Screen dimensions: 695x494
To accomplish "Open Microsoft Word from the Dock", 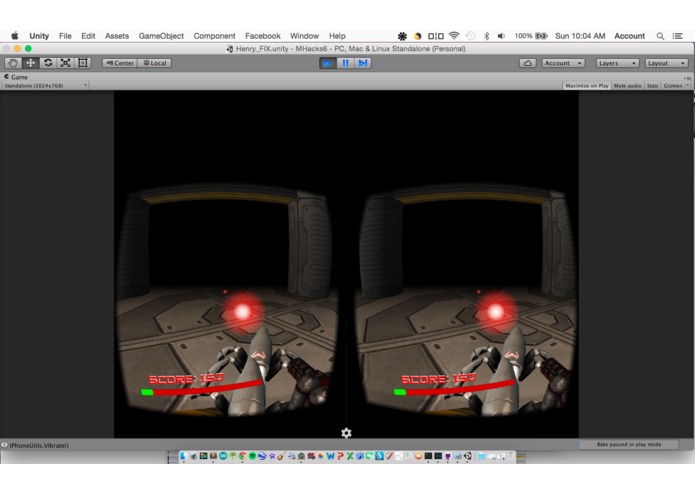I will 330,456.
